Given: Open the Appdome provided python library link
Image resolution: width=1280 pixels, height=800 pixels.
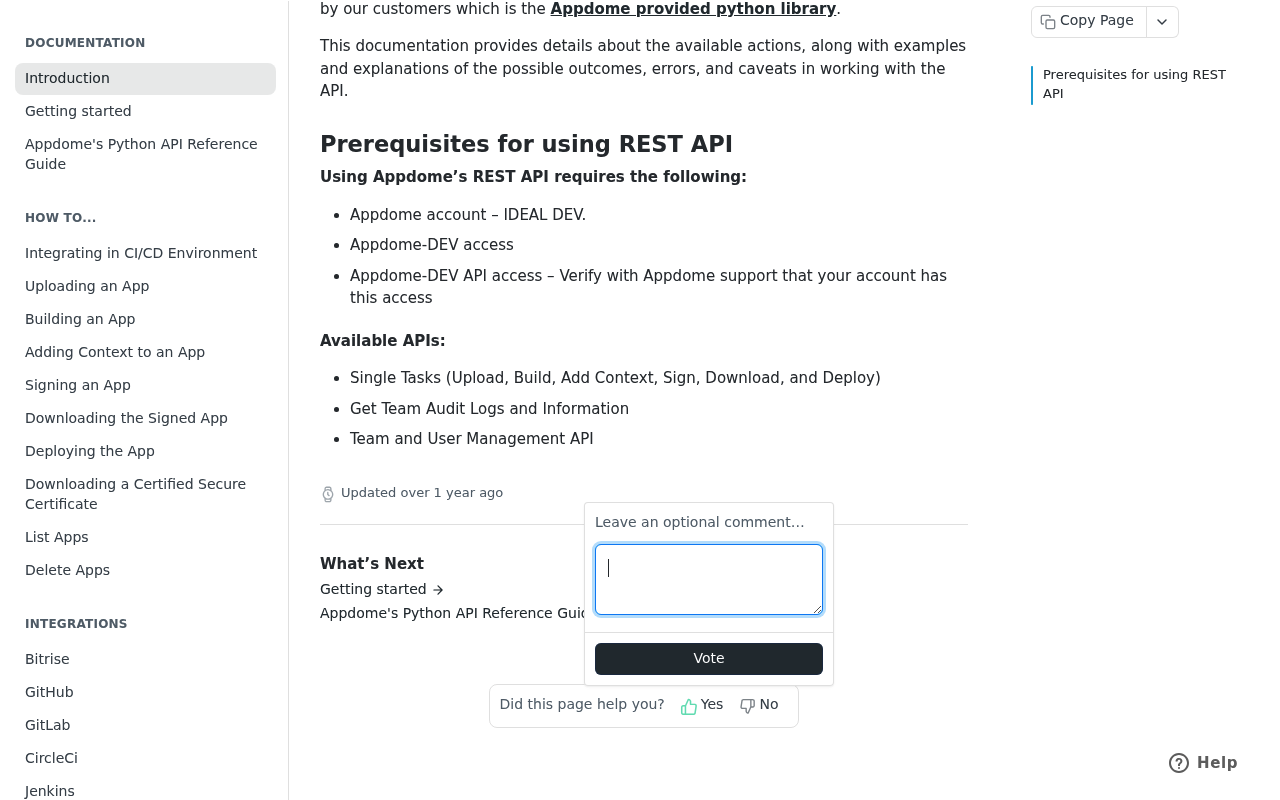Looking at the screenshot, I should tap(693, 9).
